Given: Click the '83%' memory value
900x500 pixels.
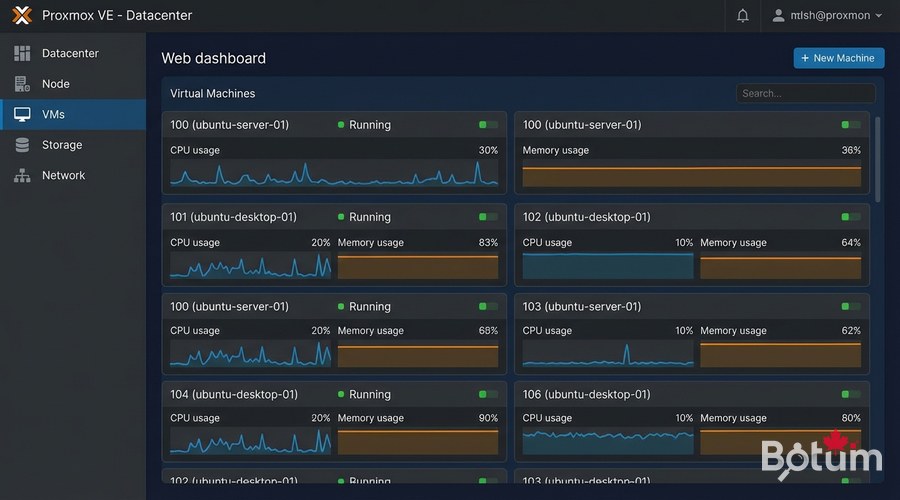Looking at the screenshot, I should click(x=488, y=242).
